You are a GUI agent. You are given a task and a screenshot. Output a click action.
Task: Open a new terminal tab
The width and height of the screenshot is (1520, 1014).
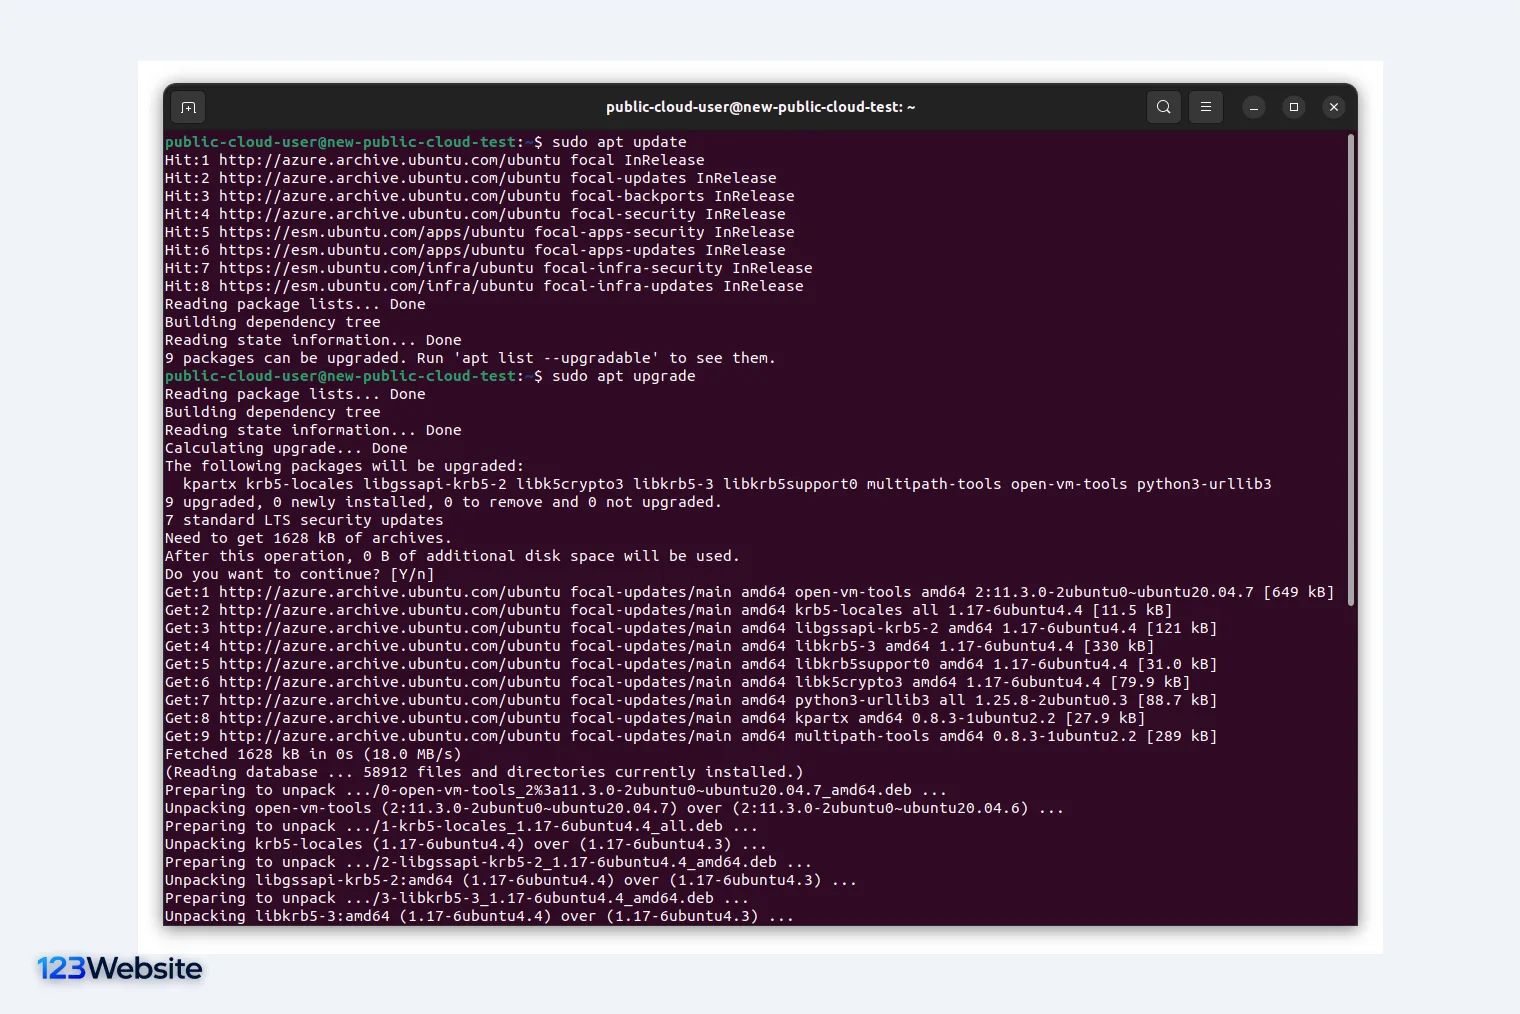coord(188,107)
